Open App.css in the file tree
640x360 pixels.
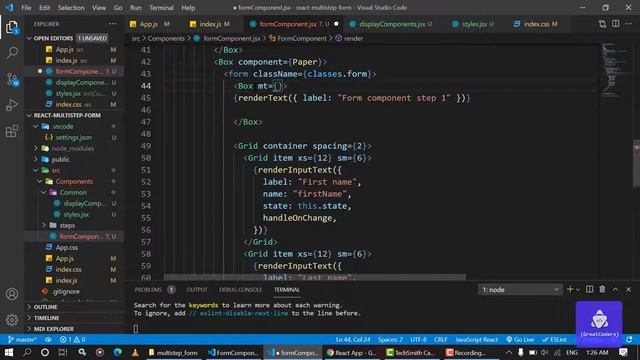pos(67,247)
